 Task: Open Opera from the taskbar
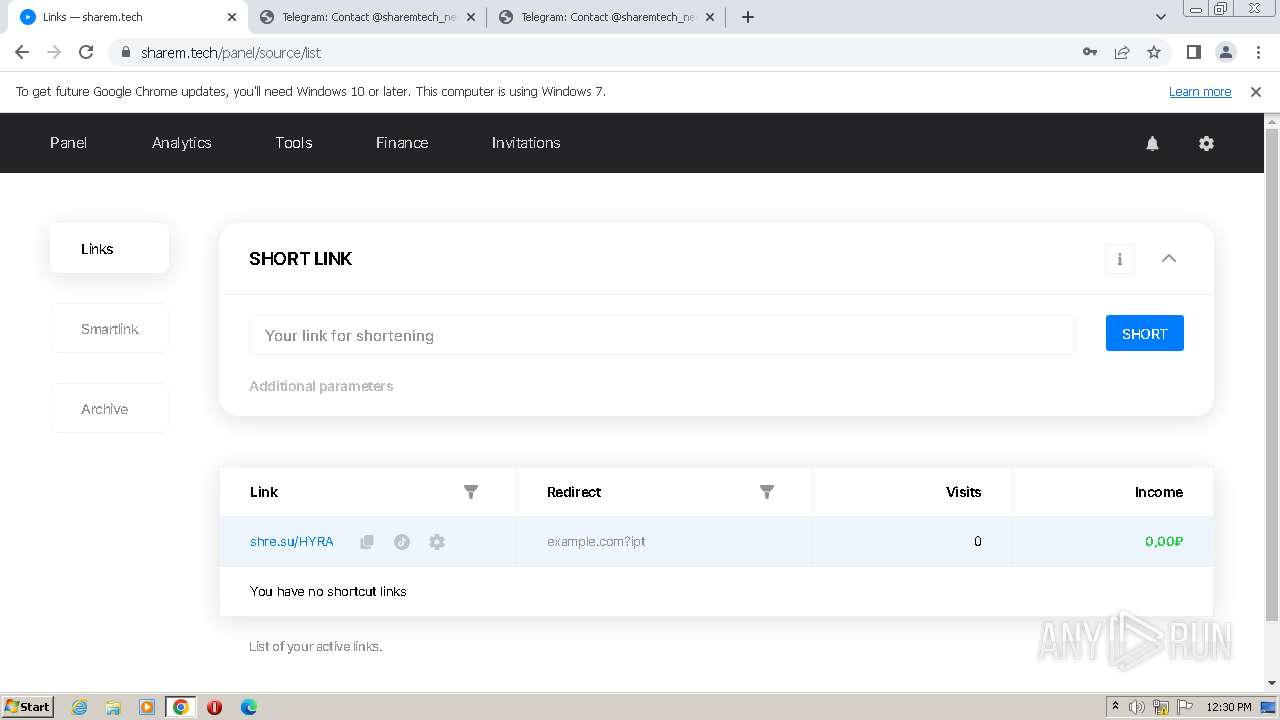pyautogui.click(x=214, y=707)
